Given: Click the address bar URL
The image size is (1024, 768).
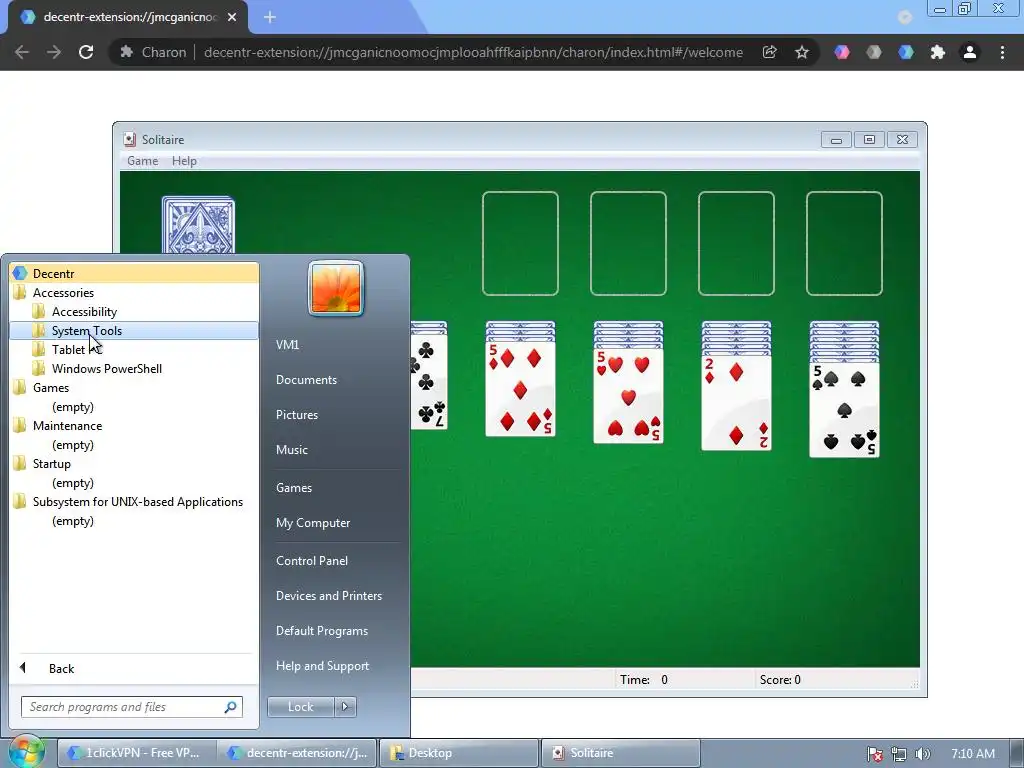Looking at the screenshot, I should pos(473,52).
